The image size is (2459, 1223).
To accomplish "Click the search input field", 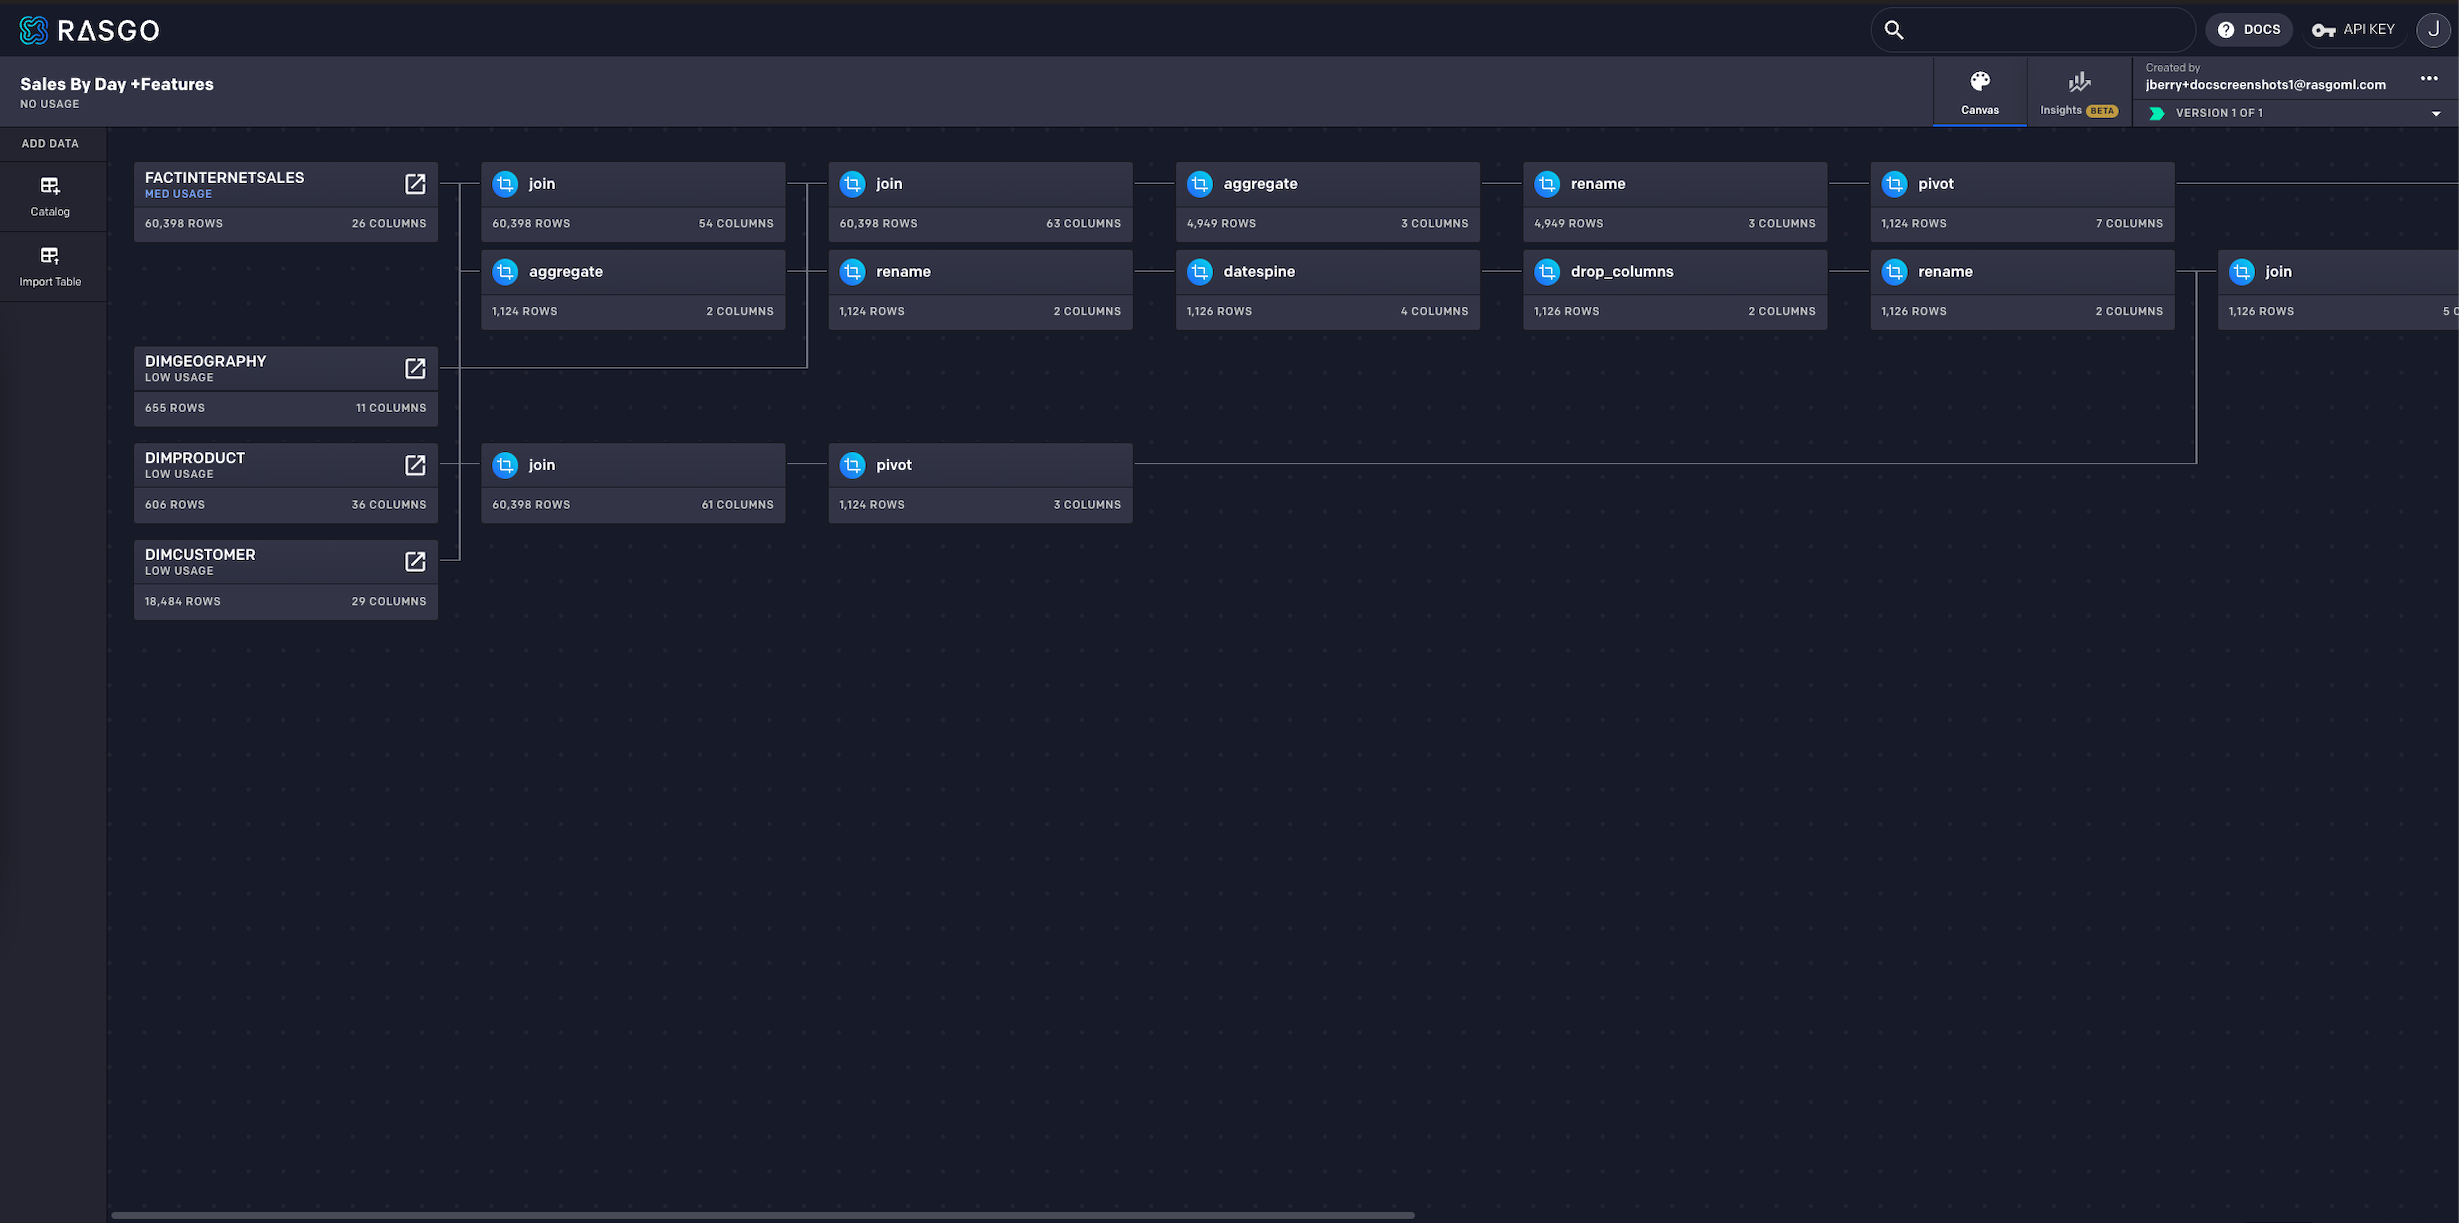I will (2040, 30).
